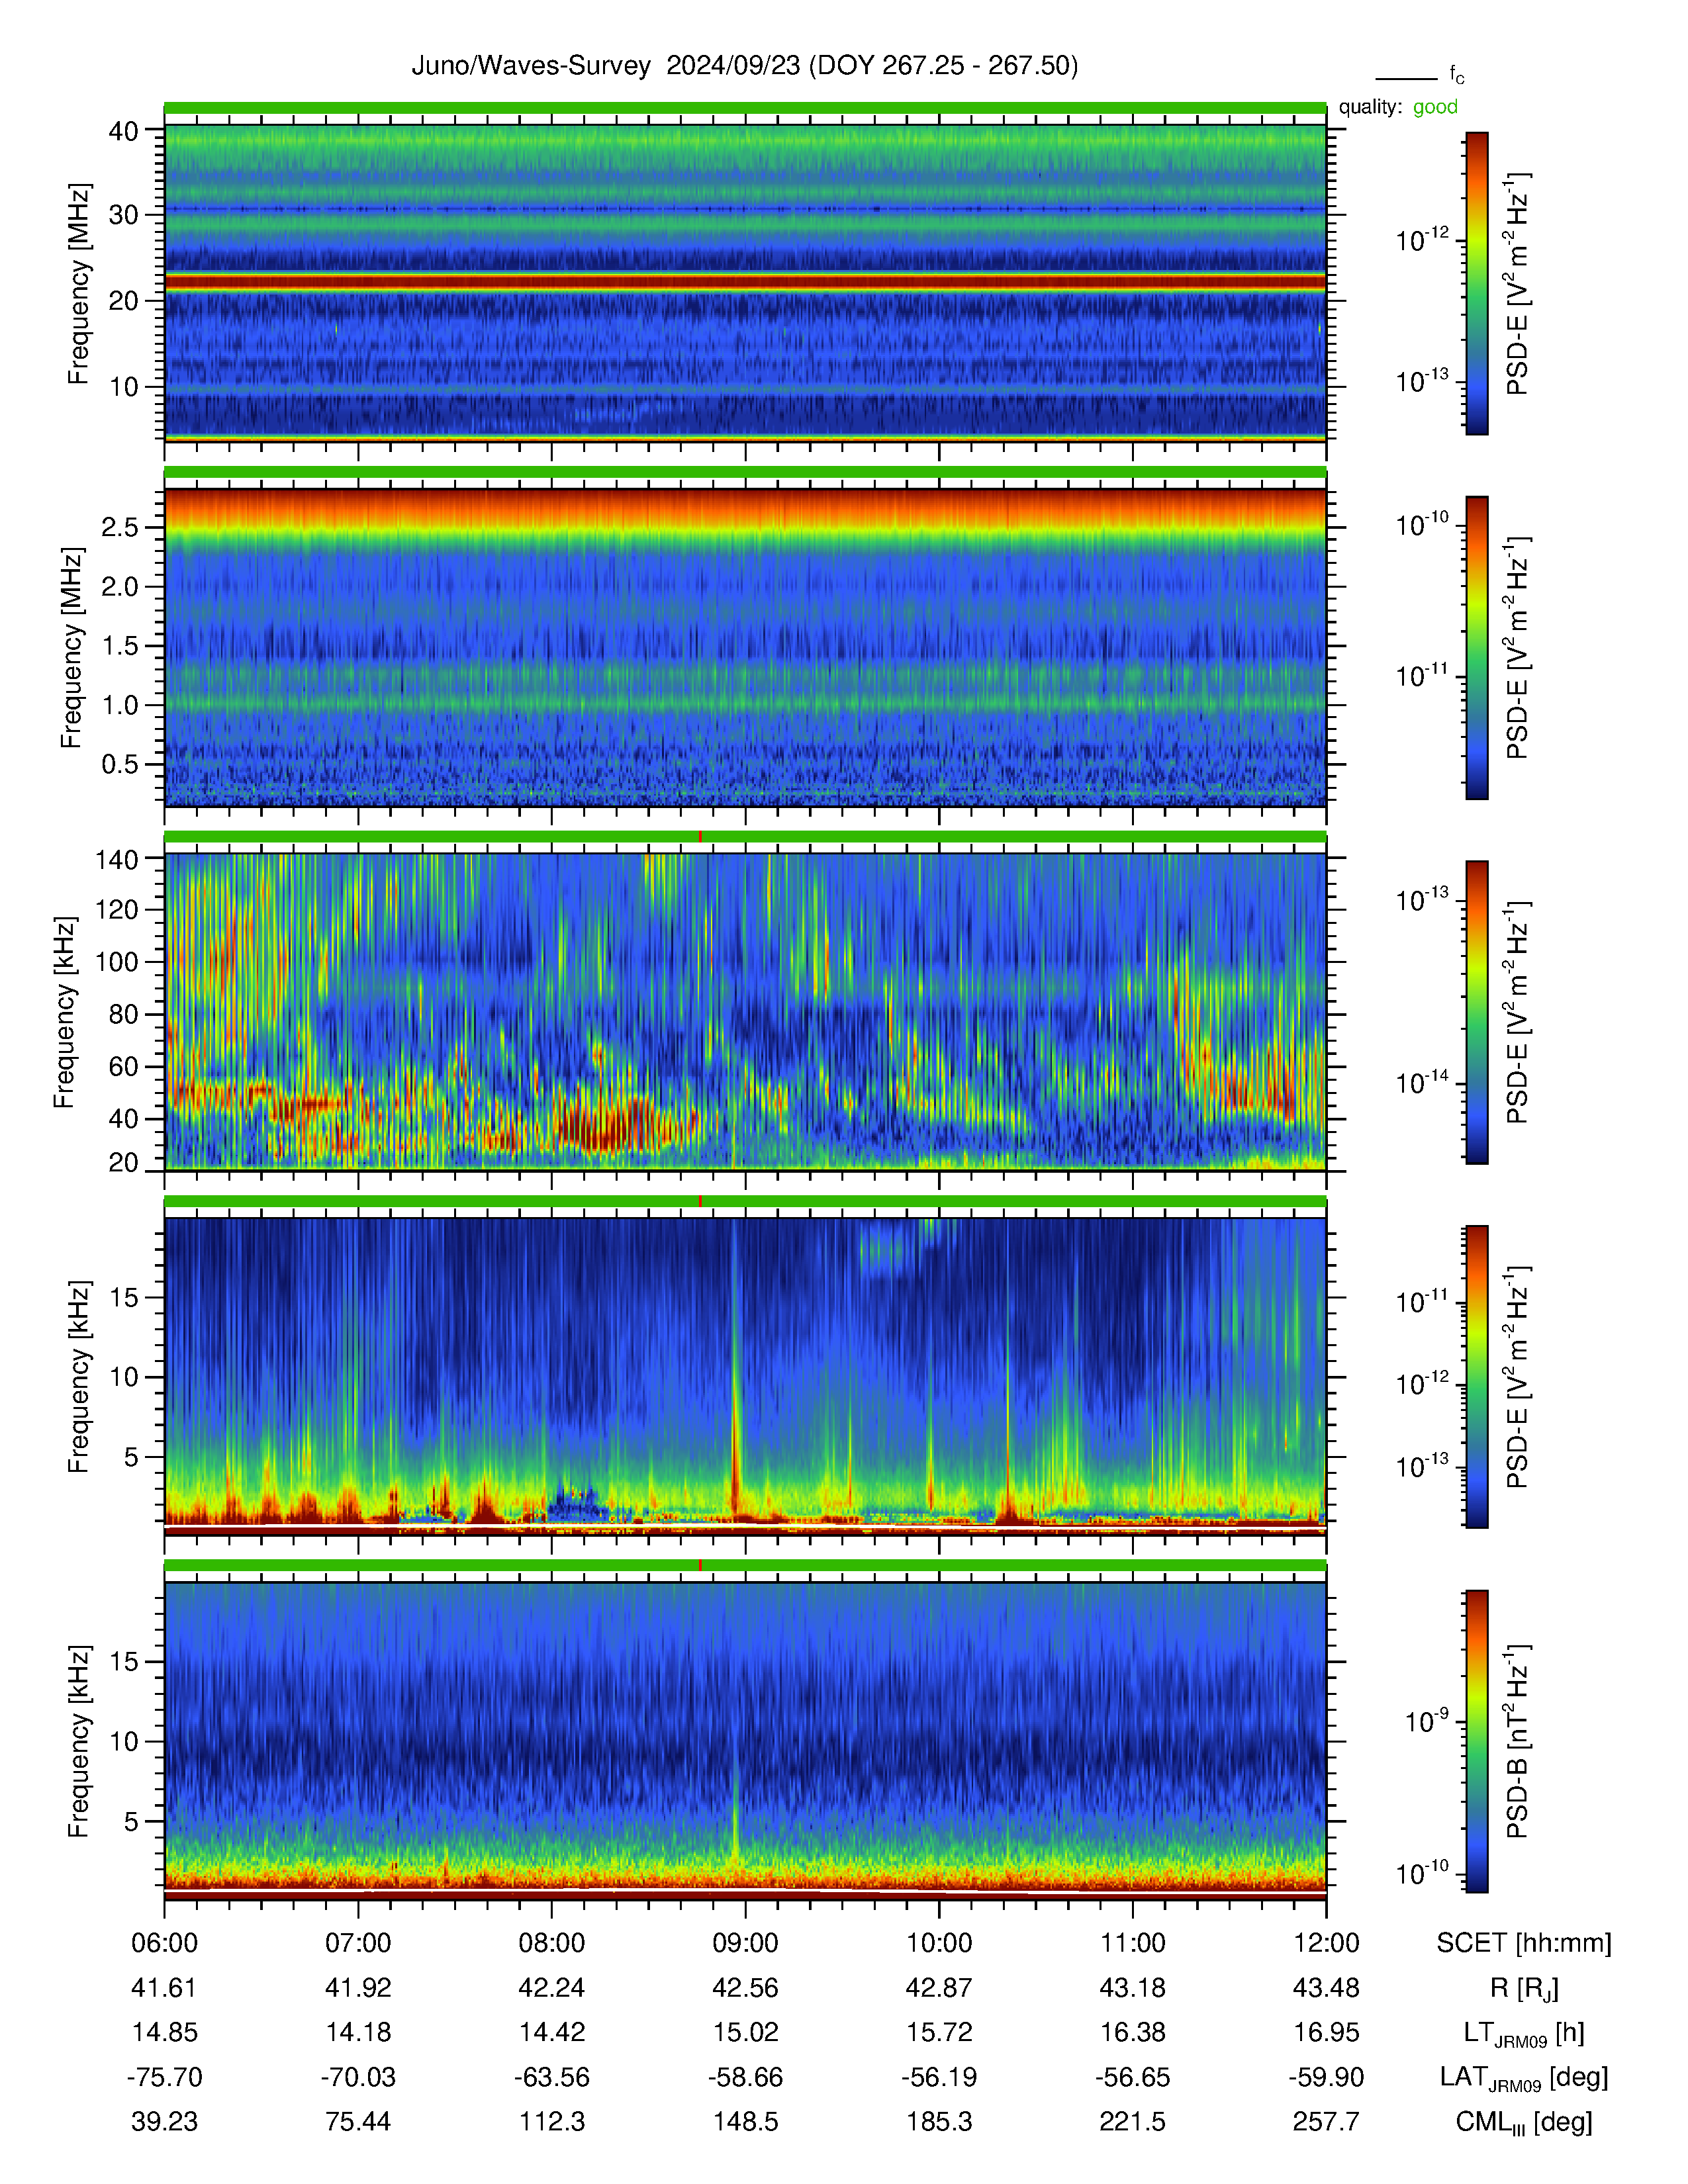Viewport: 1688px width, 2184px height.
Task: Click the fc legend line sample
Action: point(1406,78)
